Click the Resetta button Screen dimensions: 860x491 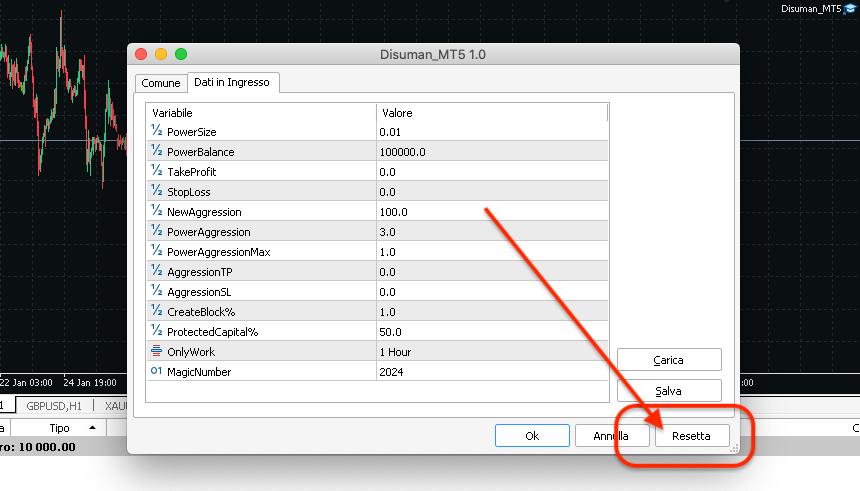point(692,436)
